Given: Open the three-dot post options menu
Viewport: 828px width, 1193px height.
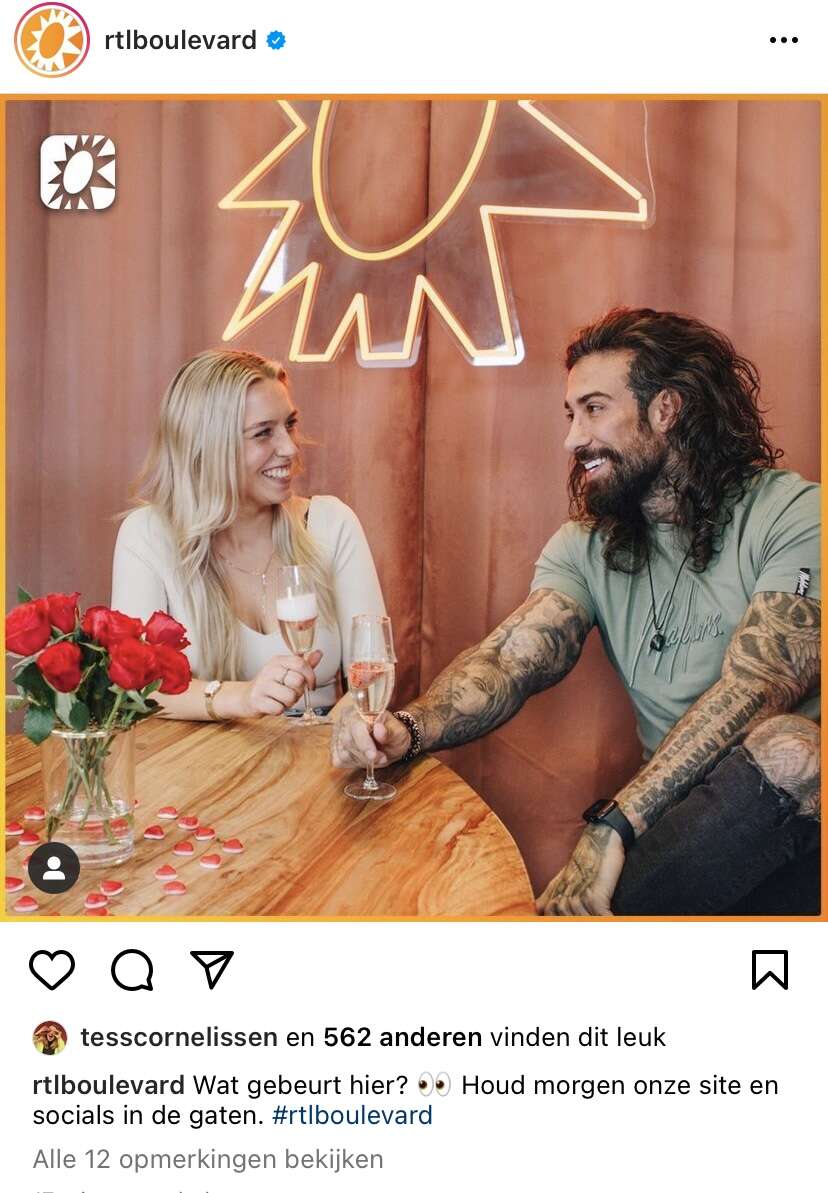Looking at the screenshot, I should coord(783,40).
